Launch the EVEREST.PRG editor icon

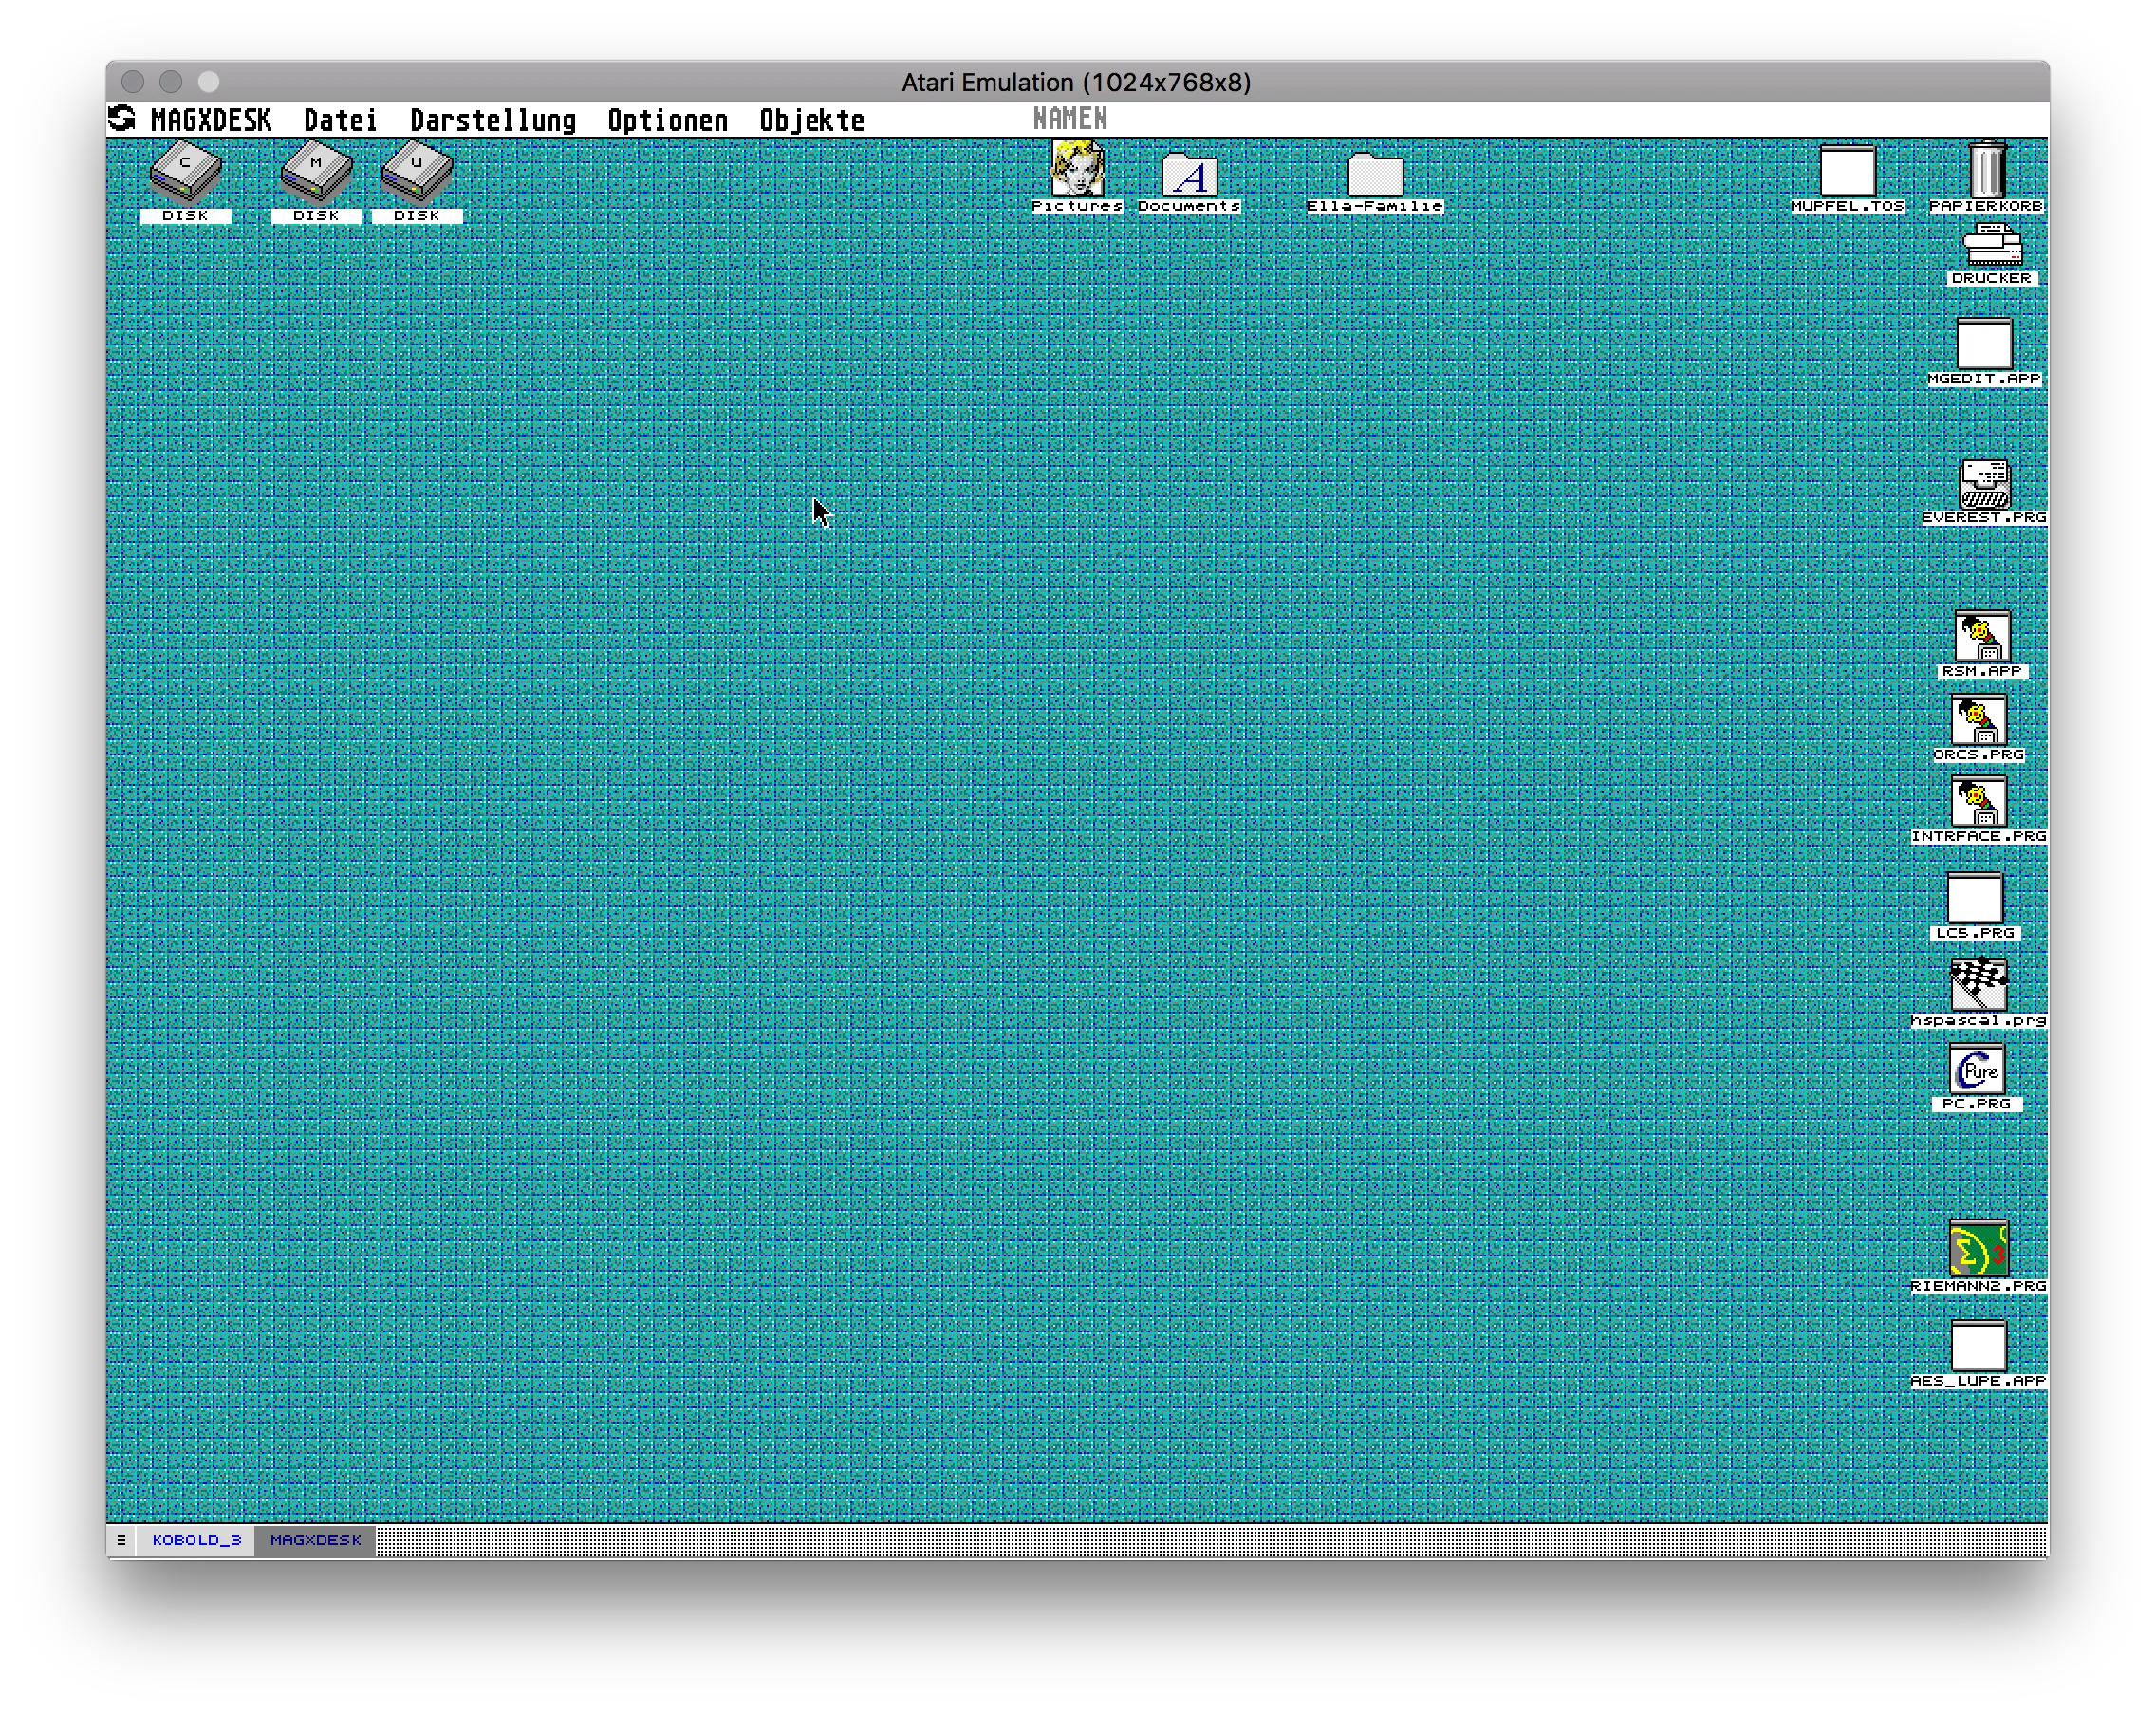(1985, 484)
